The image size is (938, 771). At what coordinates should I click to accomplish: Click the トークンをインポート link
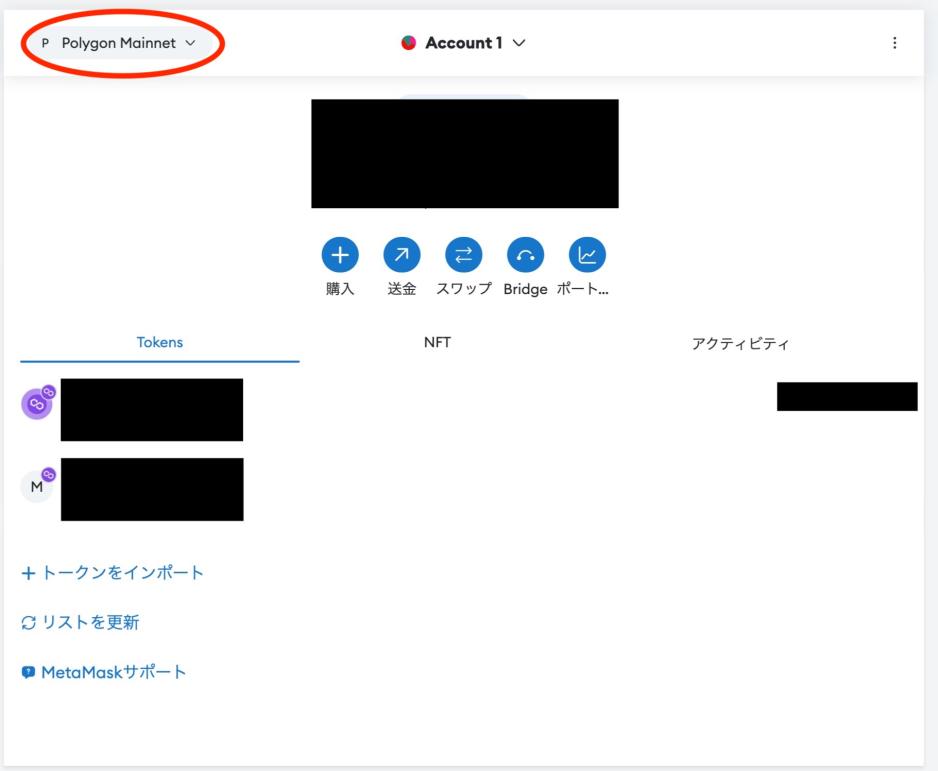113,573
